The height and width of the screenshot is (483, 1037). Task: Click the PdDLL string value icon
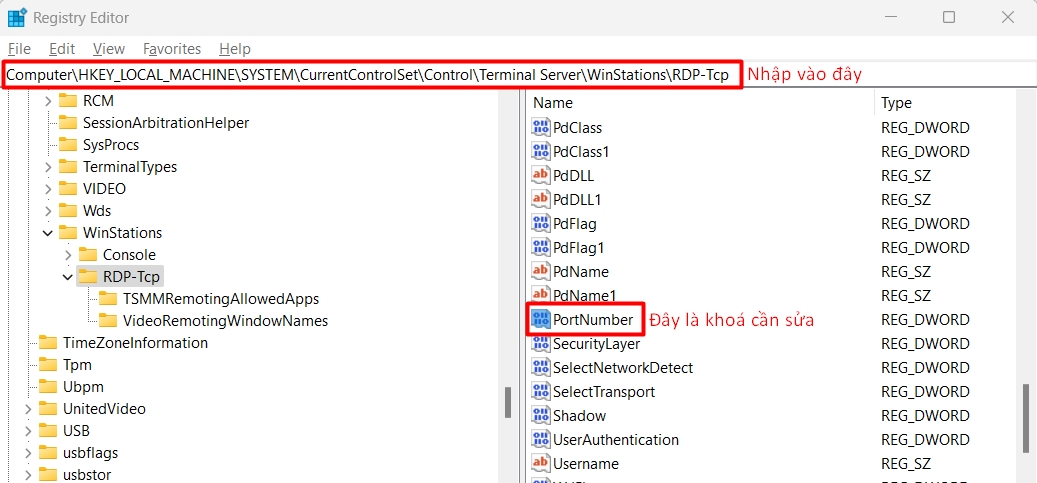541,176
